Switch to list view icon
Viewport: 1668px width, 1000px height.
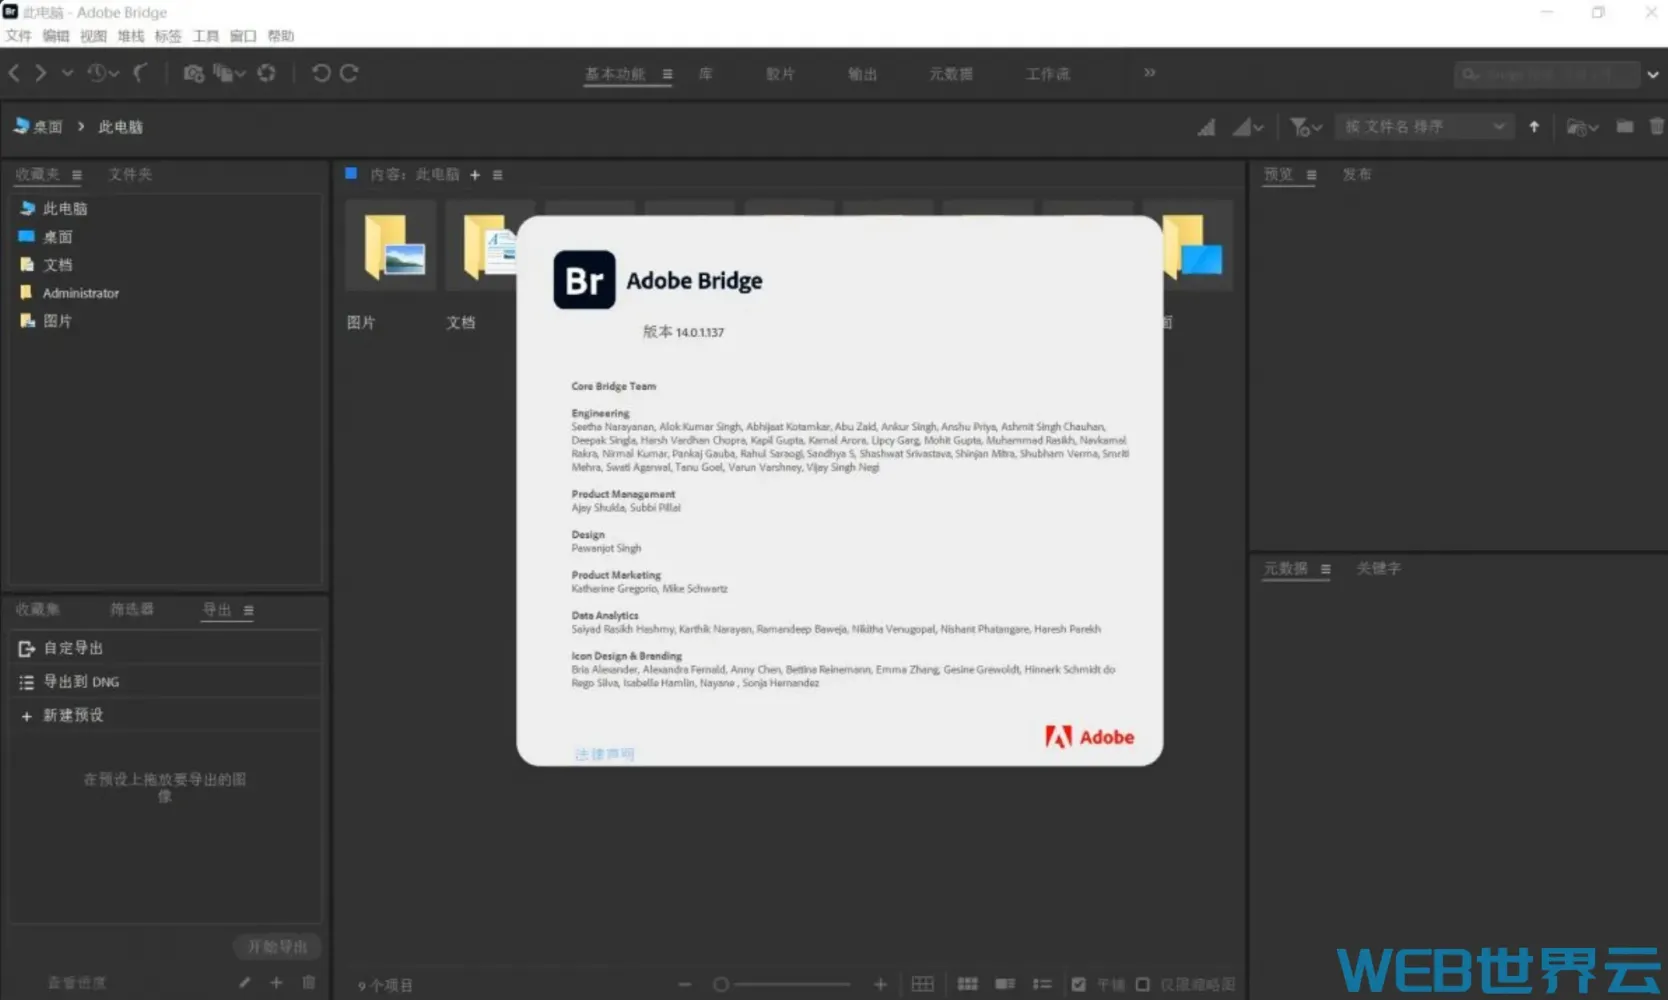click(1042, 985)
